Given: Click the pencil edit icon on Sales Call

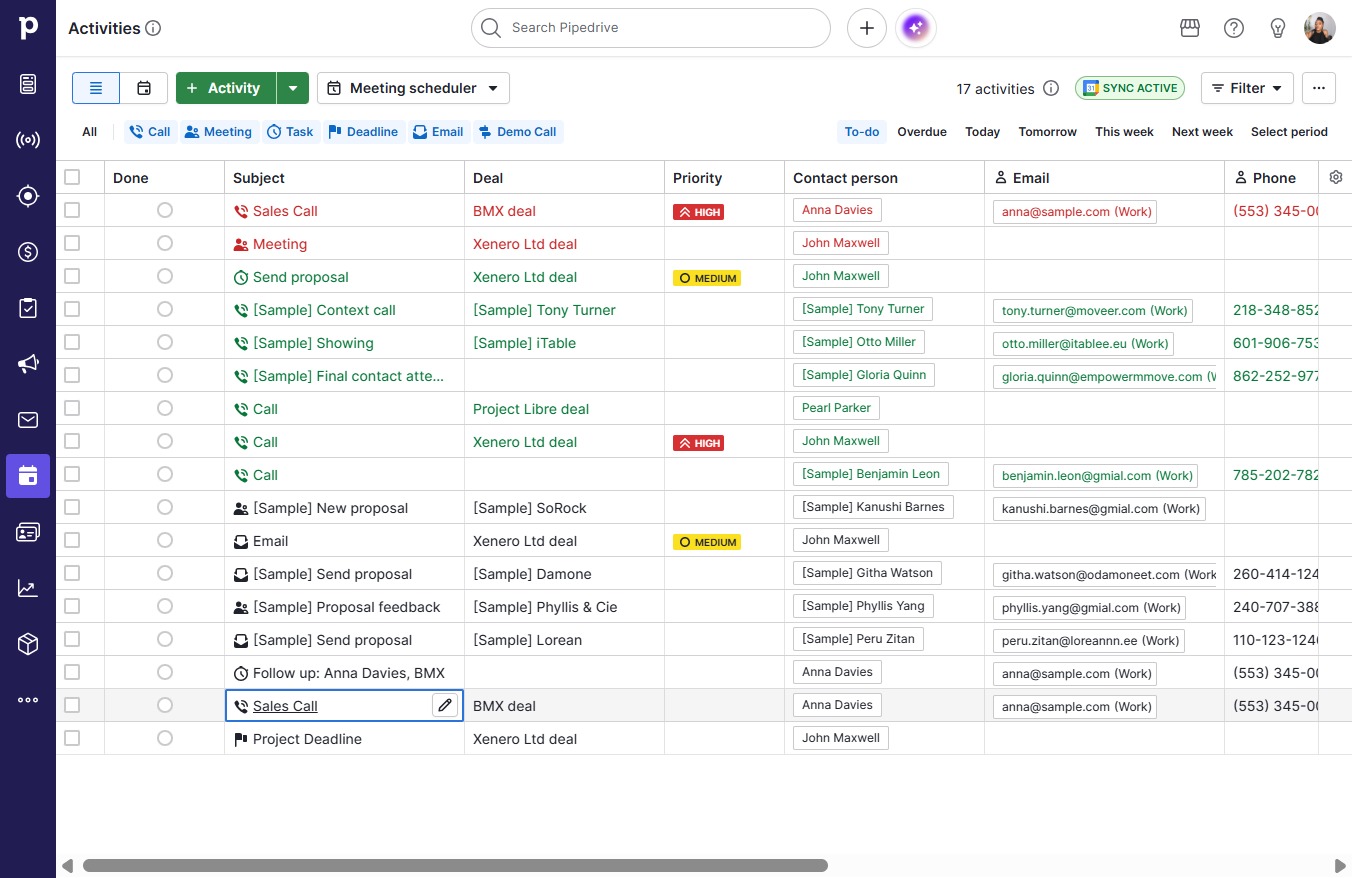Looking at the screenshot, I should coord(445,705).
